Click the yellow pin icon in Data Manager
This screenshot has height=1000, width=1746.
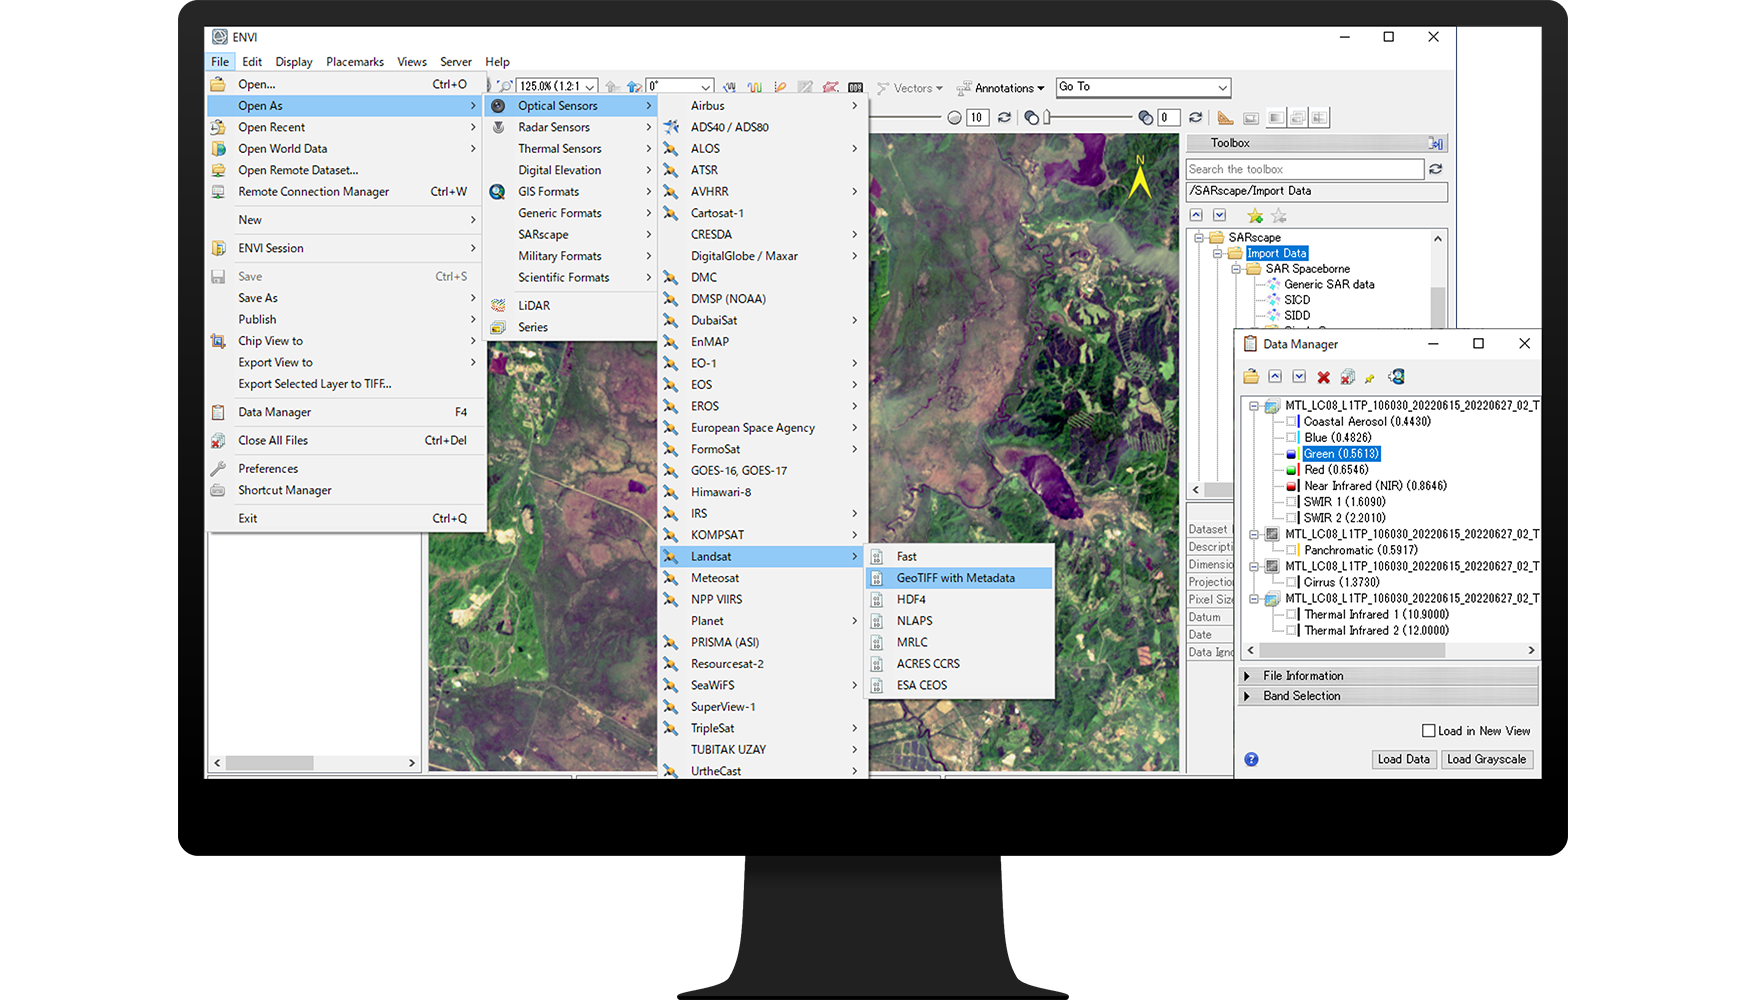1370,377
